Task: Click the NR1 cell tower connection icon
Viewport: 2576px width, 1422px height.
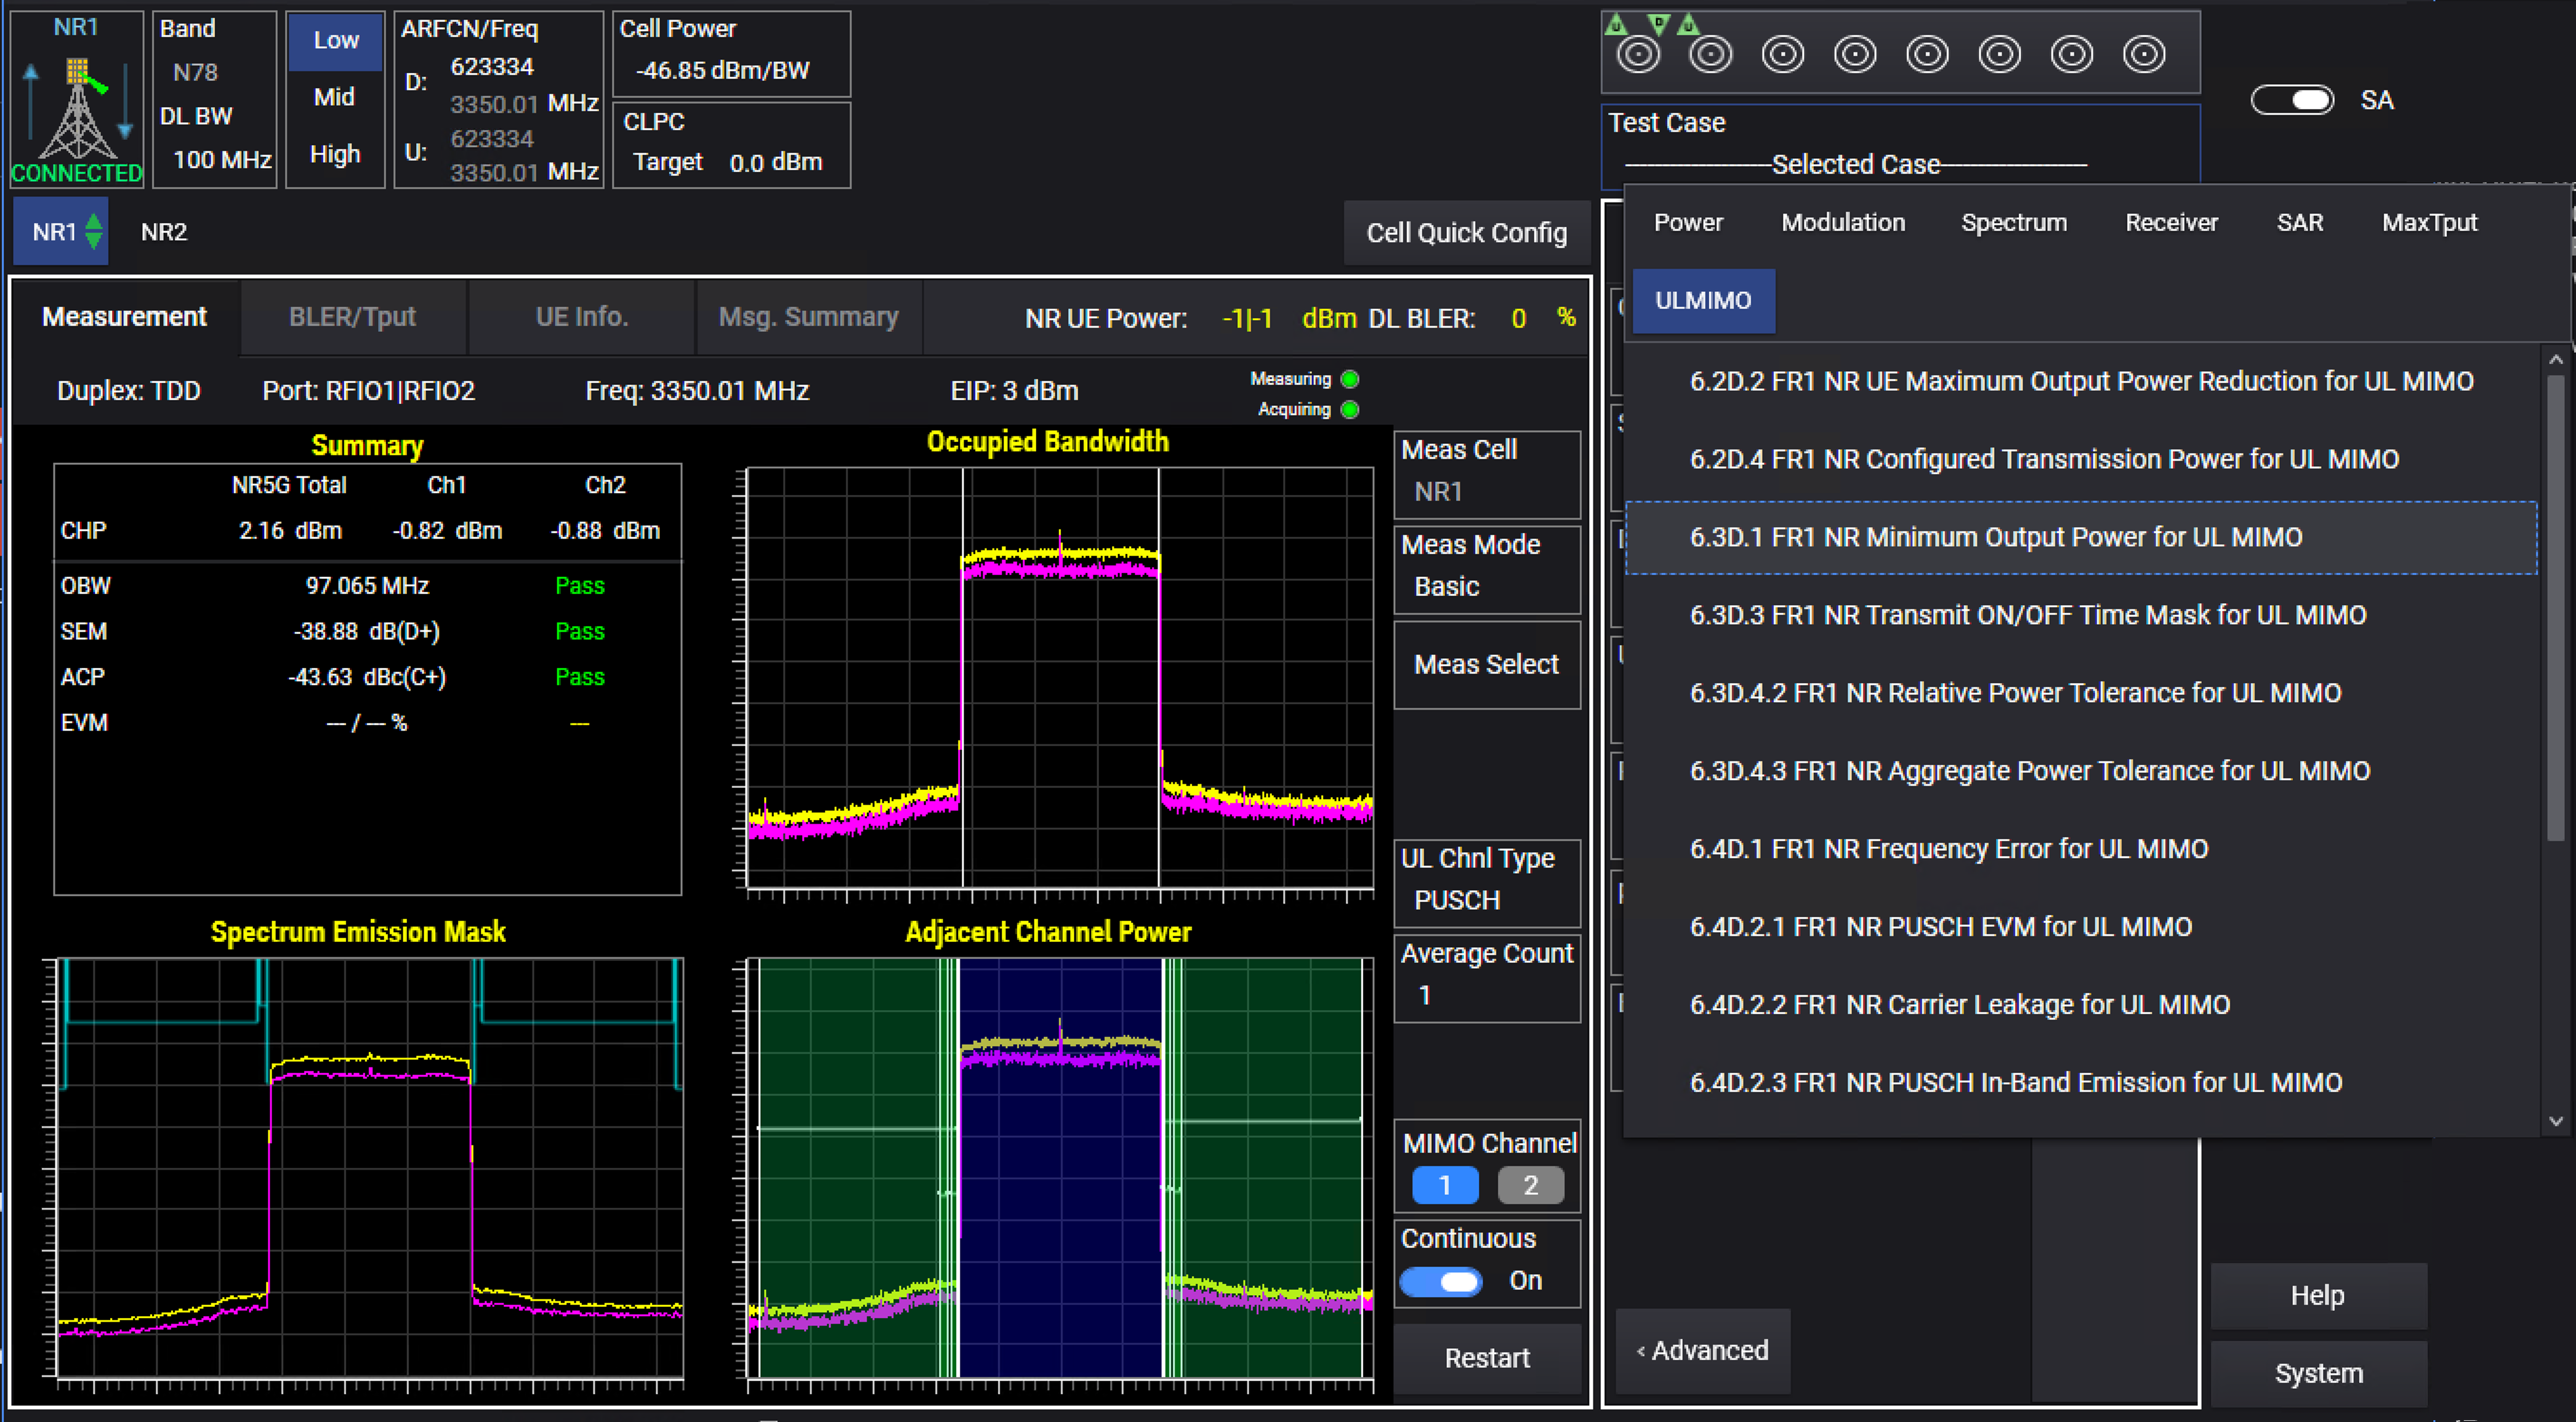Action: click(77, 110)
